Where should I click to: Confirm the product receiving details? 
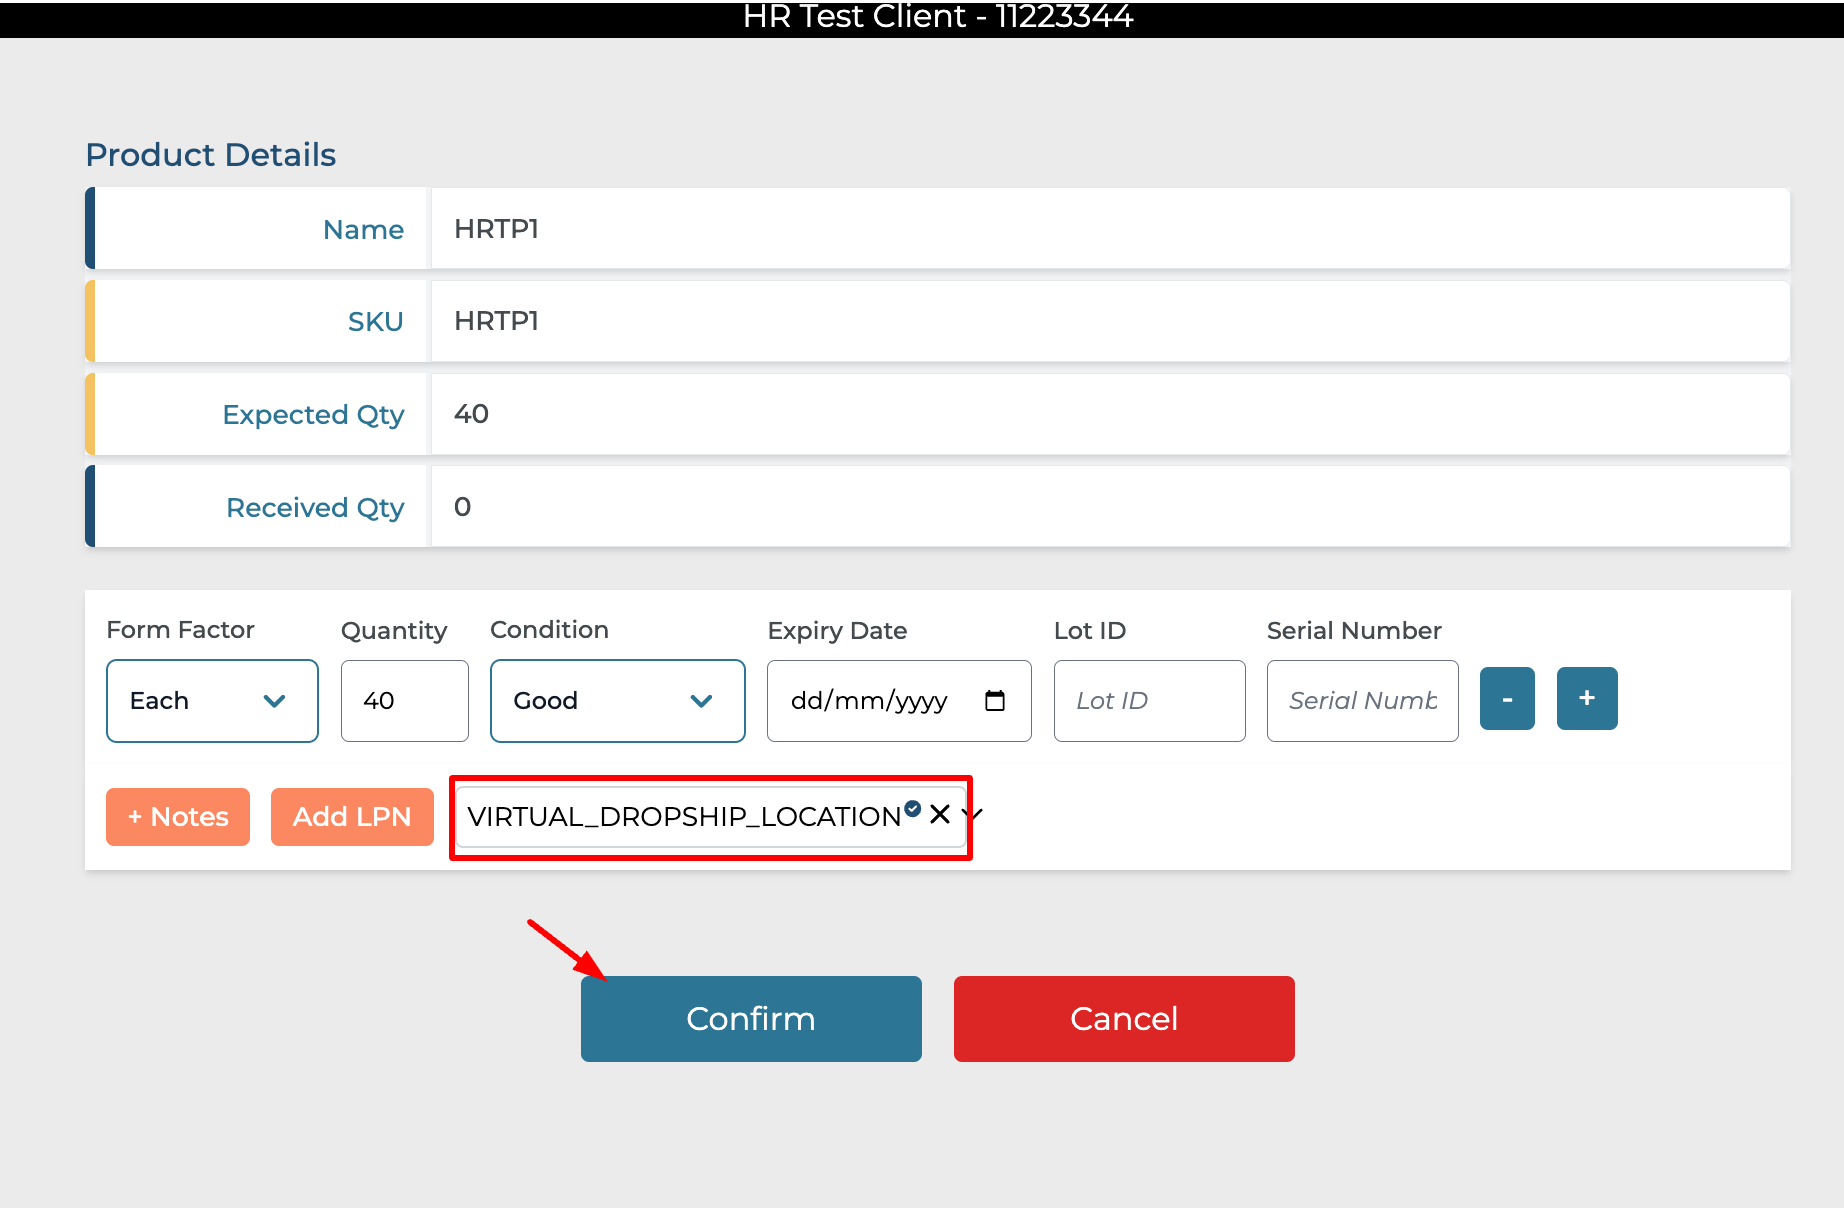pyautogui.click(x=751, y=1019)
